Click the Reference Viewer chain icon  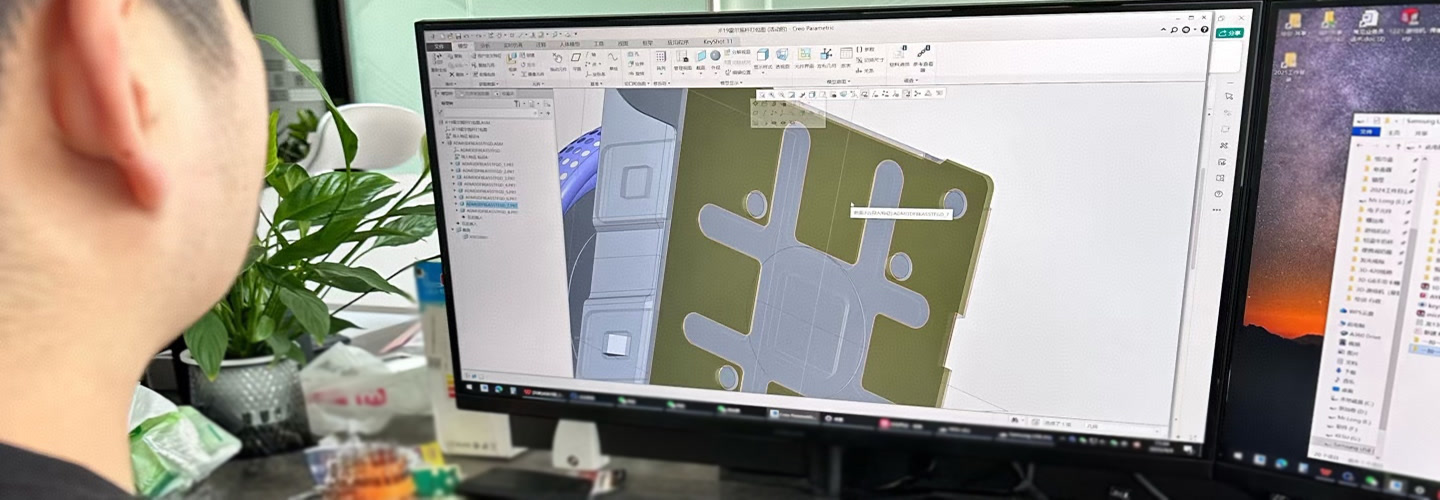[923, 52]
